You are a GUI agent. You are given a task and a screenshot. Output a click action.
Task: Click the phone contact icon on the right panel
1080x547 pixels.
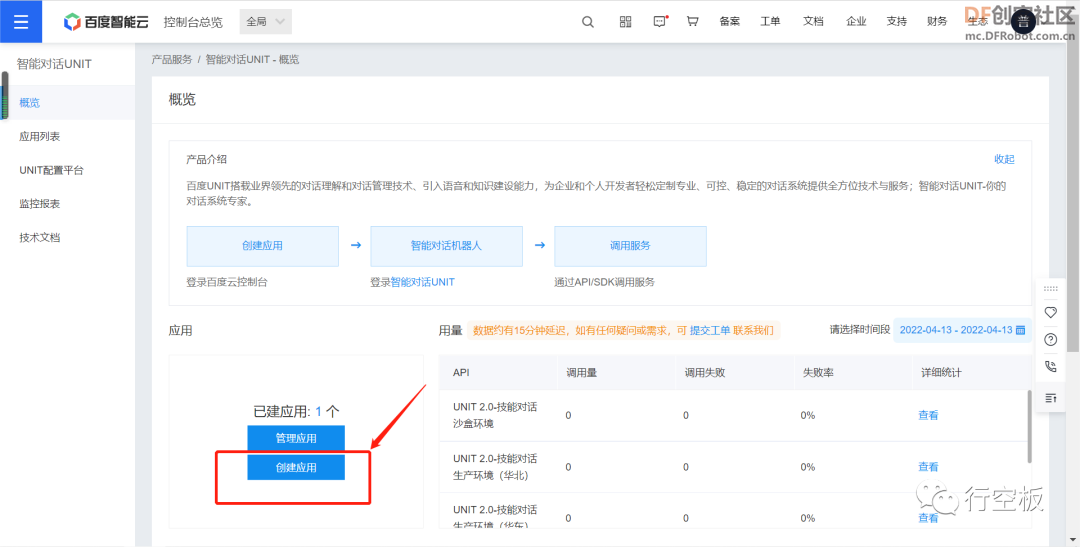[x=1050, y=367]
